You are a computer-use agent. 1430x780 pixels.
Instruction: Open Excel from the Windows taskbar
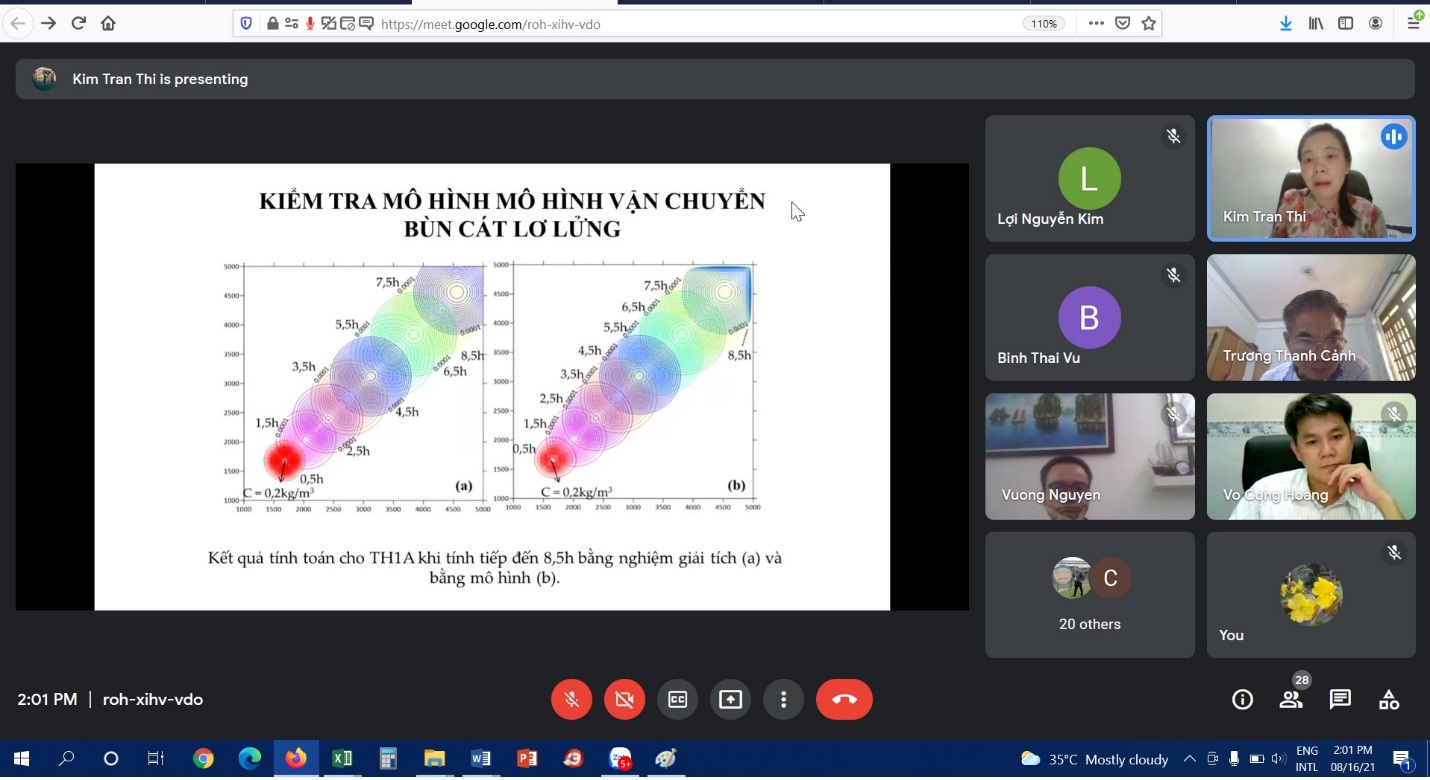tap(342, 759)
